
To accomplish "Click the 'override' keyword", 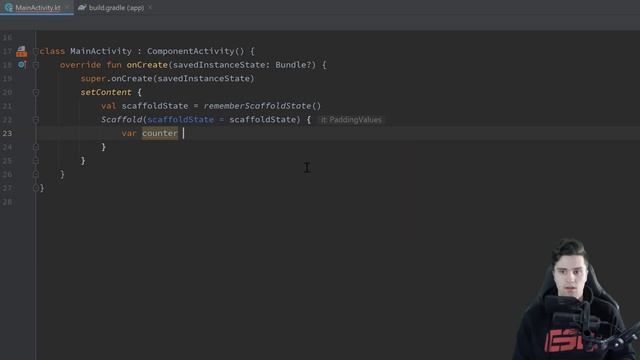I will (80, 65).
